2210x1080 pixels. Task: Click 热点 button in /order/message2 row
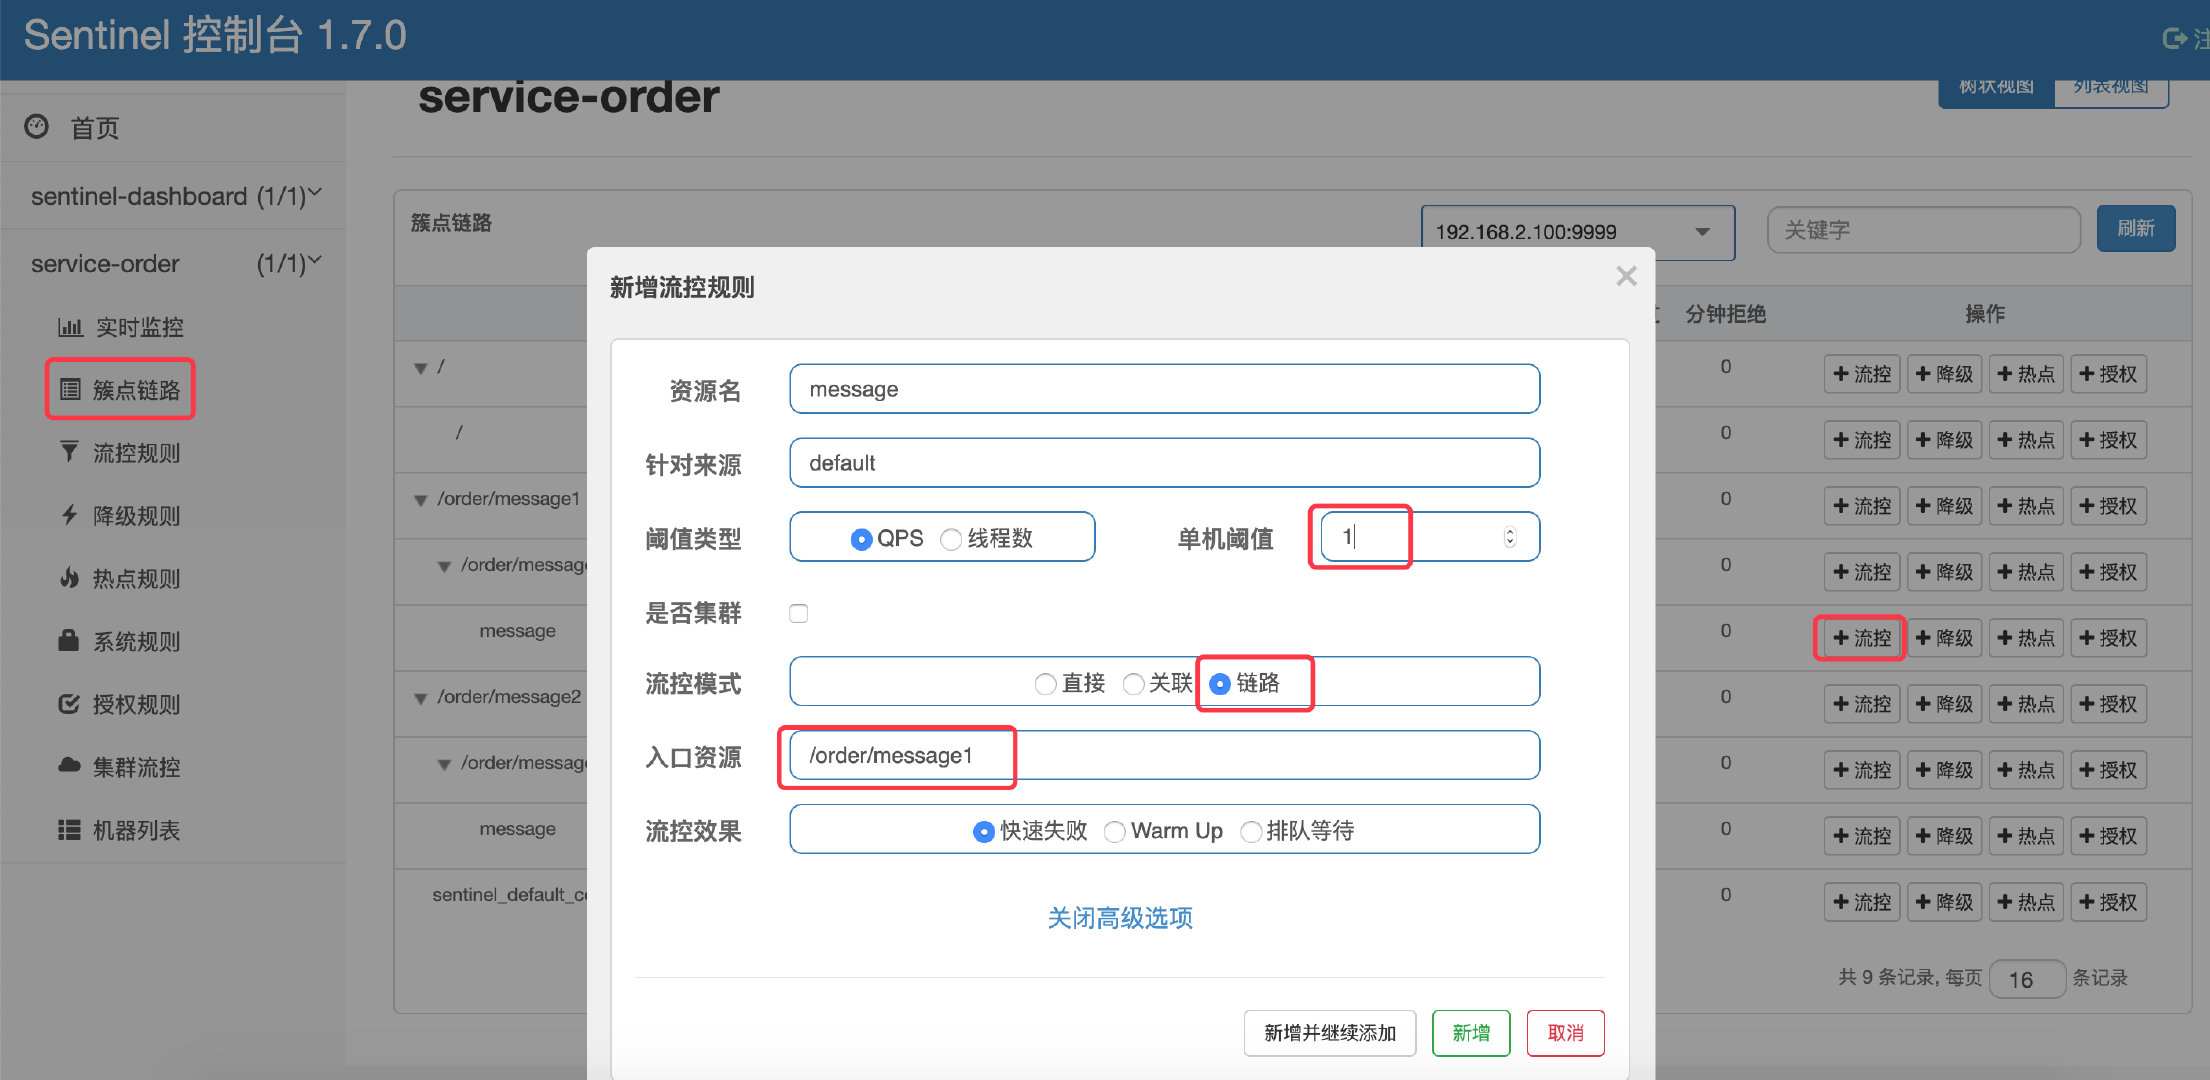[2026, 704]
